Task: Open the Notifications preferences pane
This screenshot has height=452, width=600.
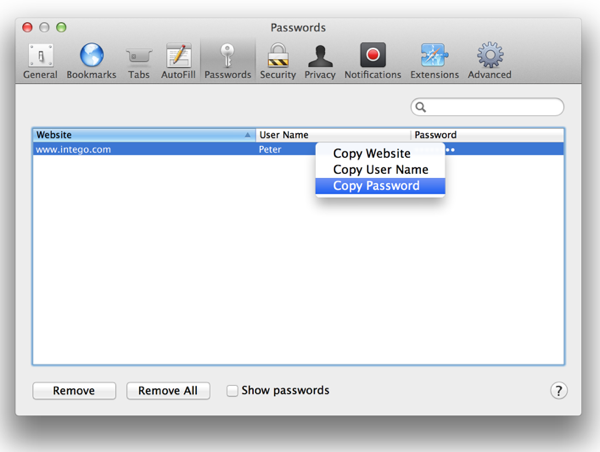Action: (x=373, y=61)
